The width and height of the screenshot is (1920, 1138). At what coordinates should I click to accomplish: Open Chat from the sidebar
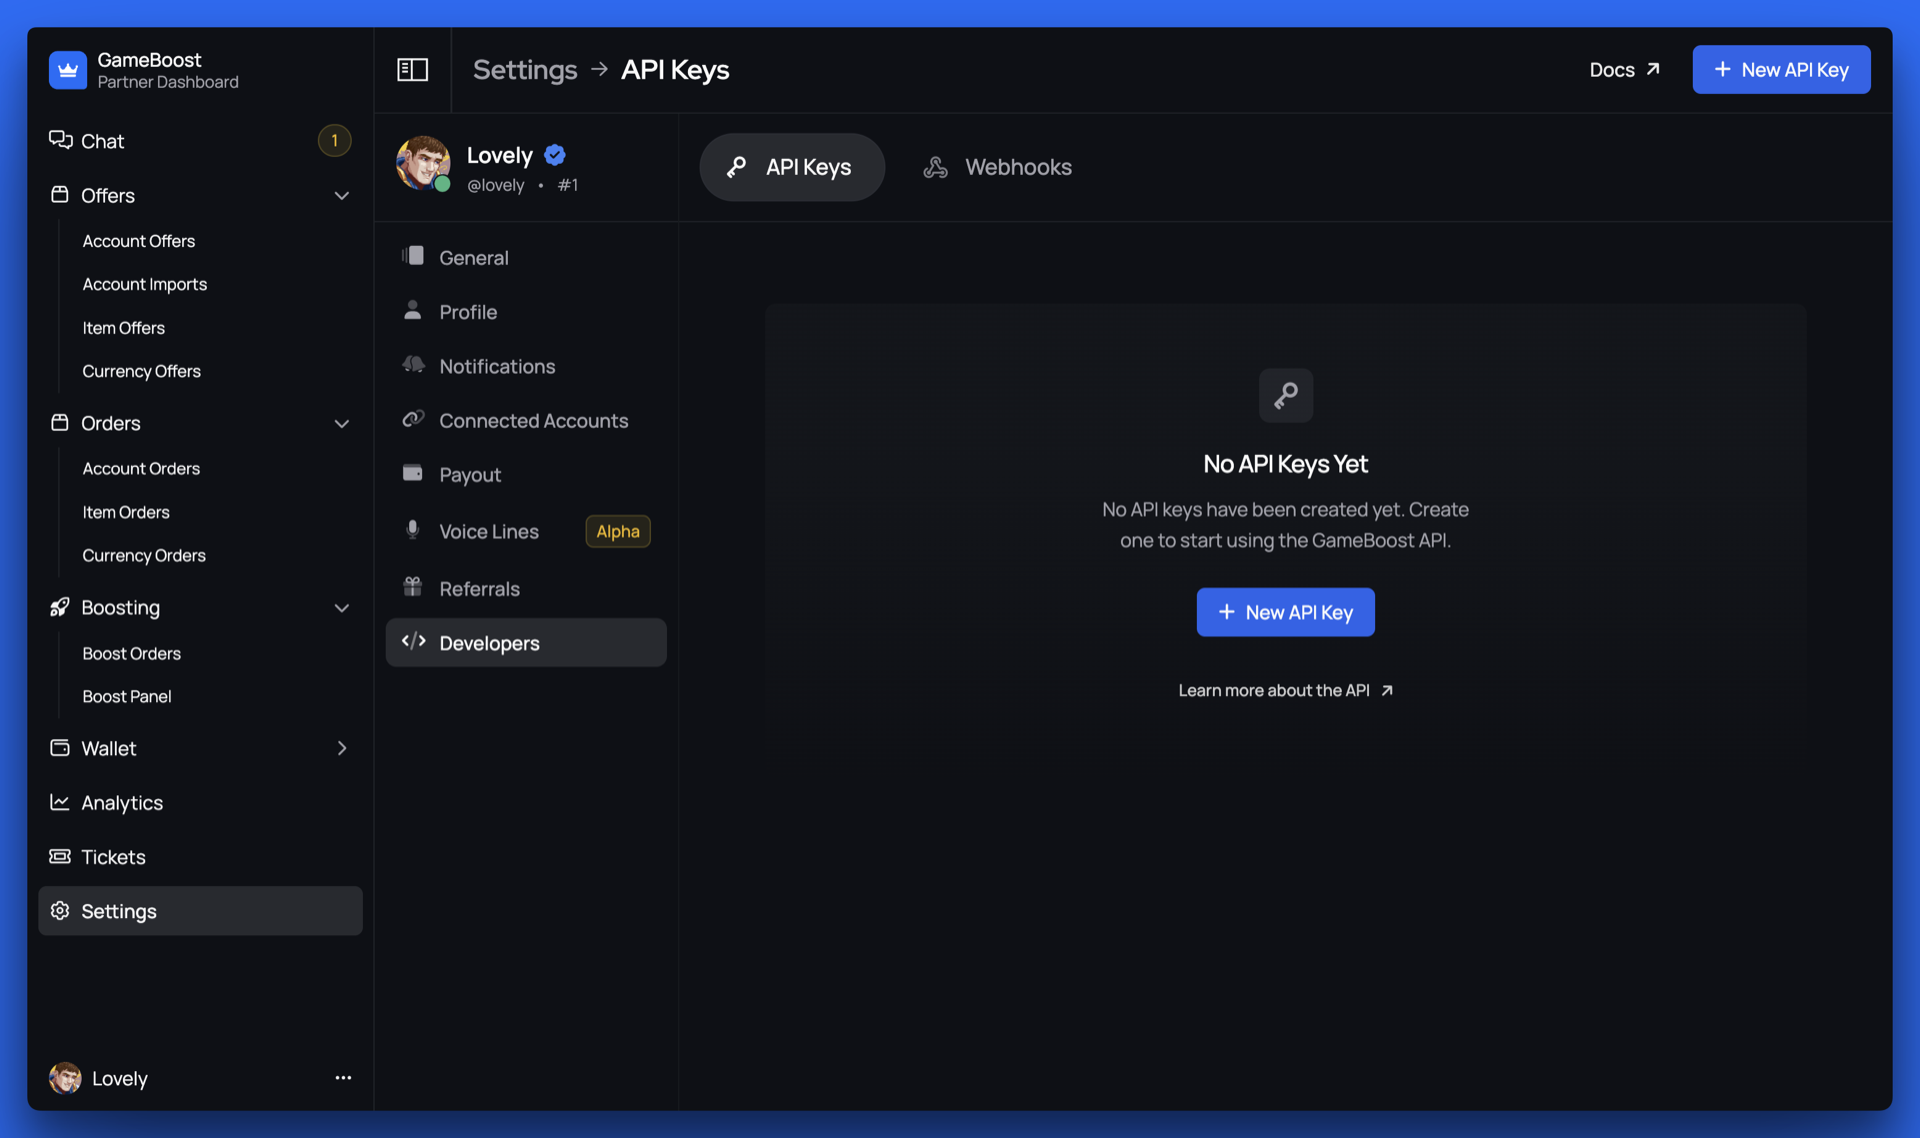103,141
